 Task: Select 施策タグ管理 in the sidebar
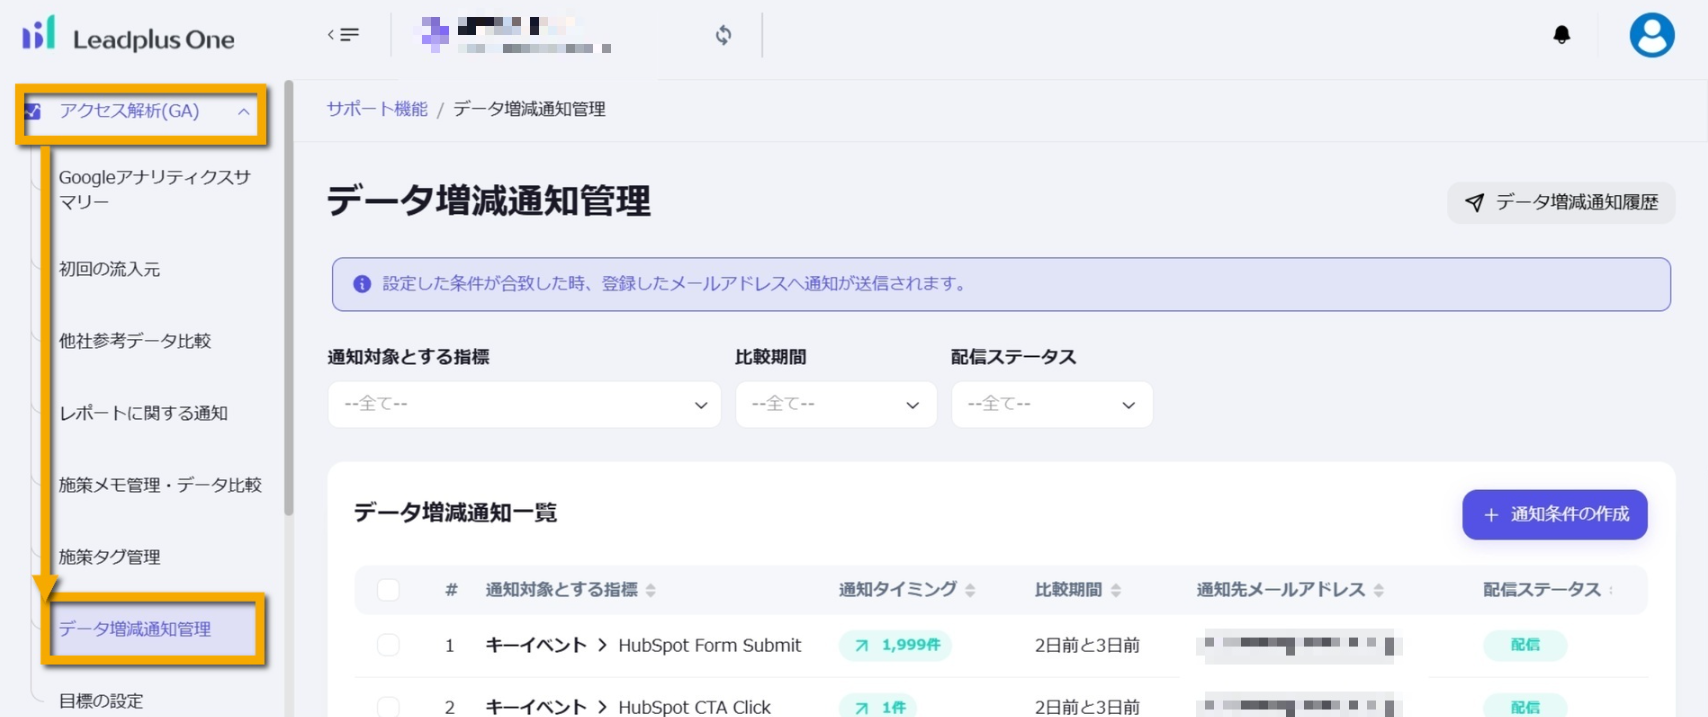coord(110,557)
